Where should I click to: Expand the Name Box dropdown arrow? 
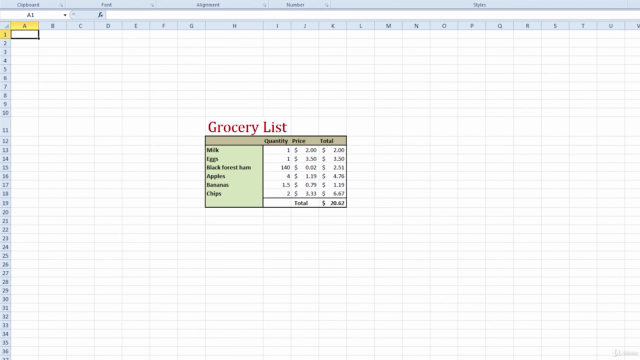(x=65, y=15)
